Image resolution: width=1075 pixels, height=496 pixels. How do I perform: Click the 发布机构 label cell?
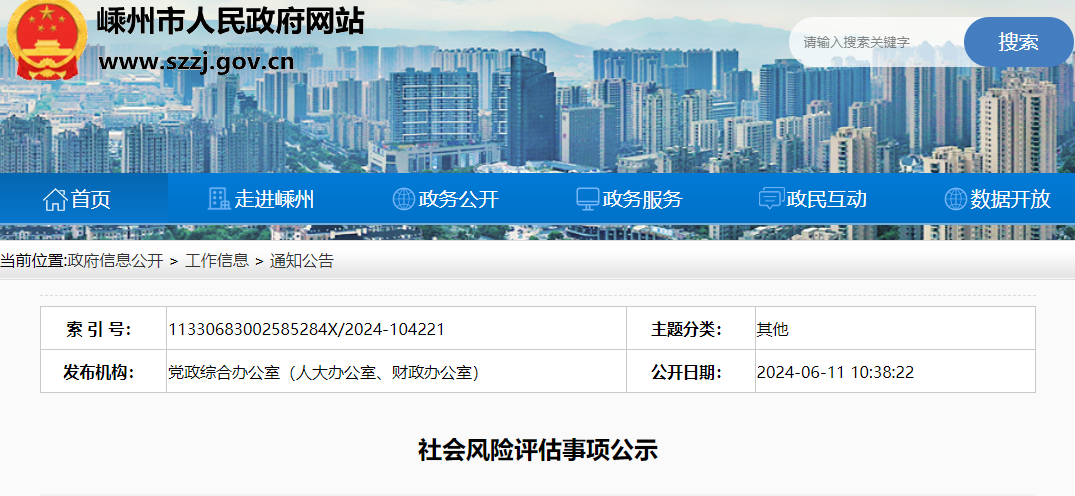[104, 372]
